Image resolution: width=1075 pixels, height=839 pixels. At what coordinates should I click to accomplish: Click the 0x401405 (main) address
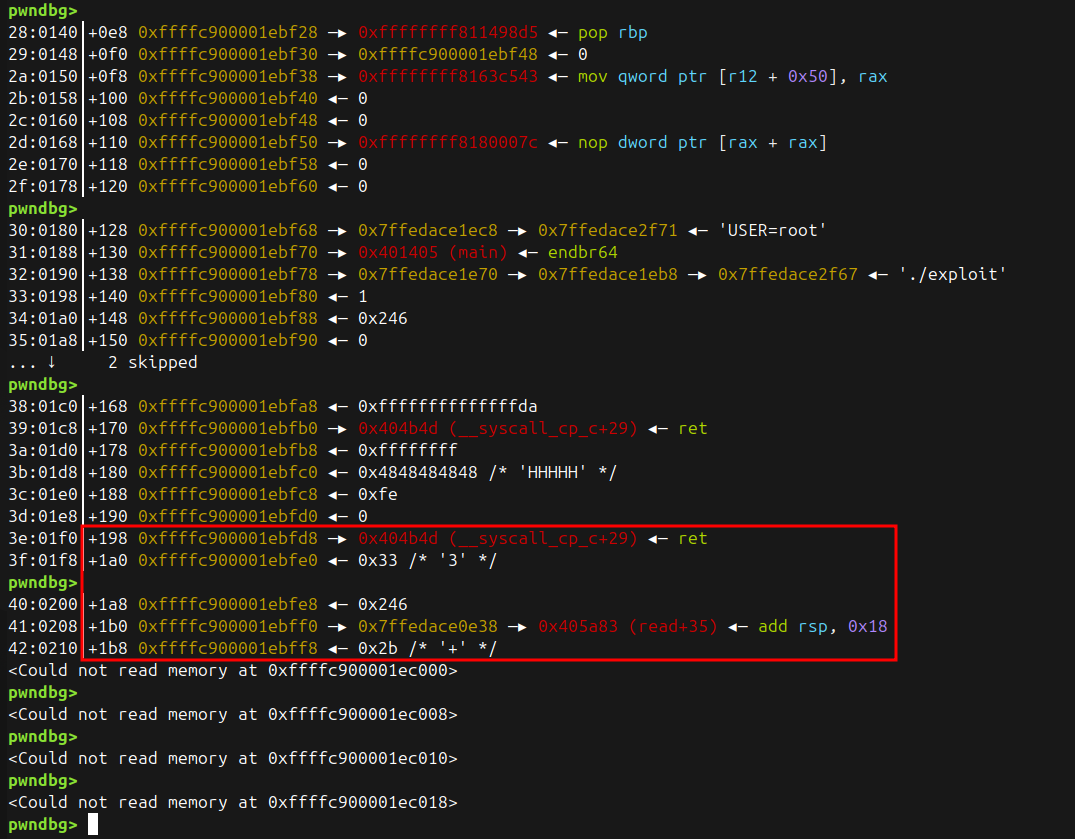[x=434, y=253]
